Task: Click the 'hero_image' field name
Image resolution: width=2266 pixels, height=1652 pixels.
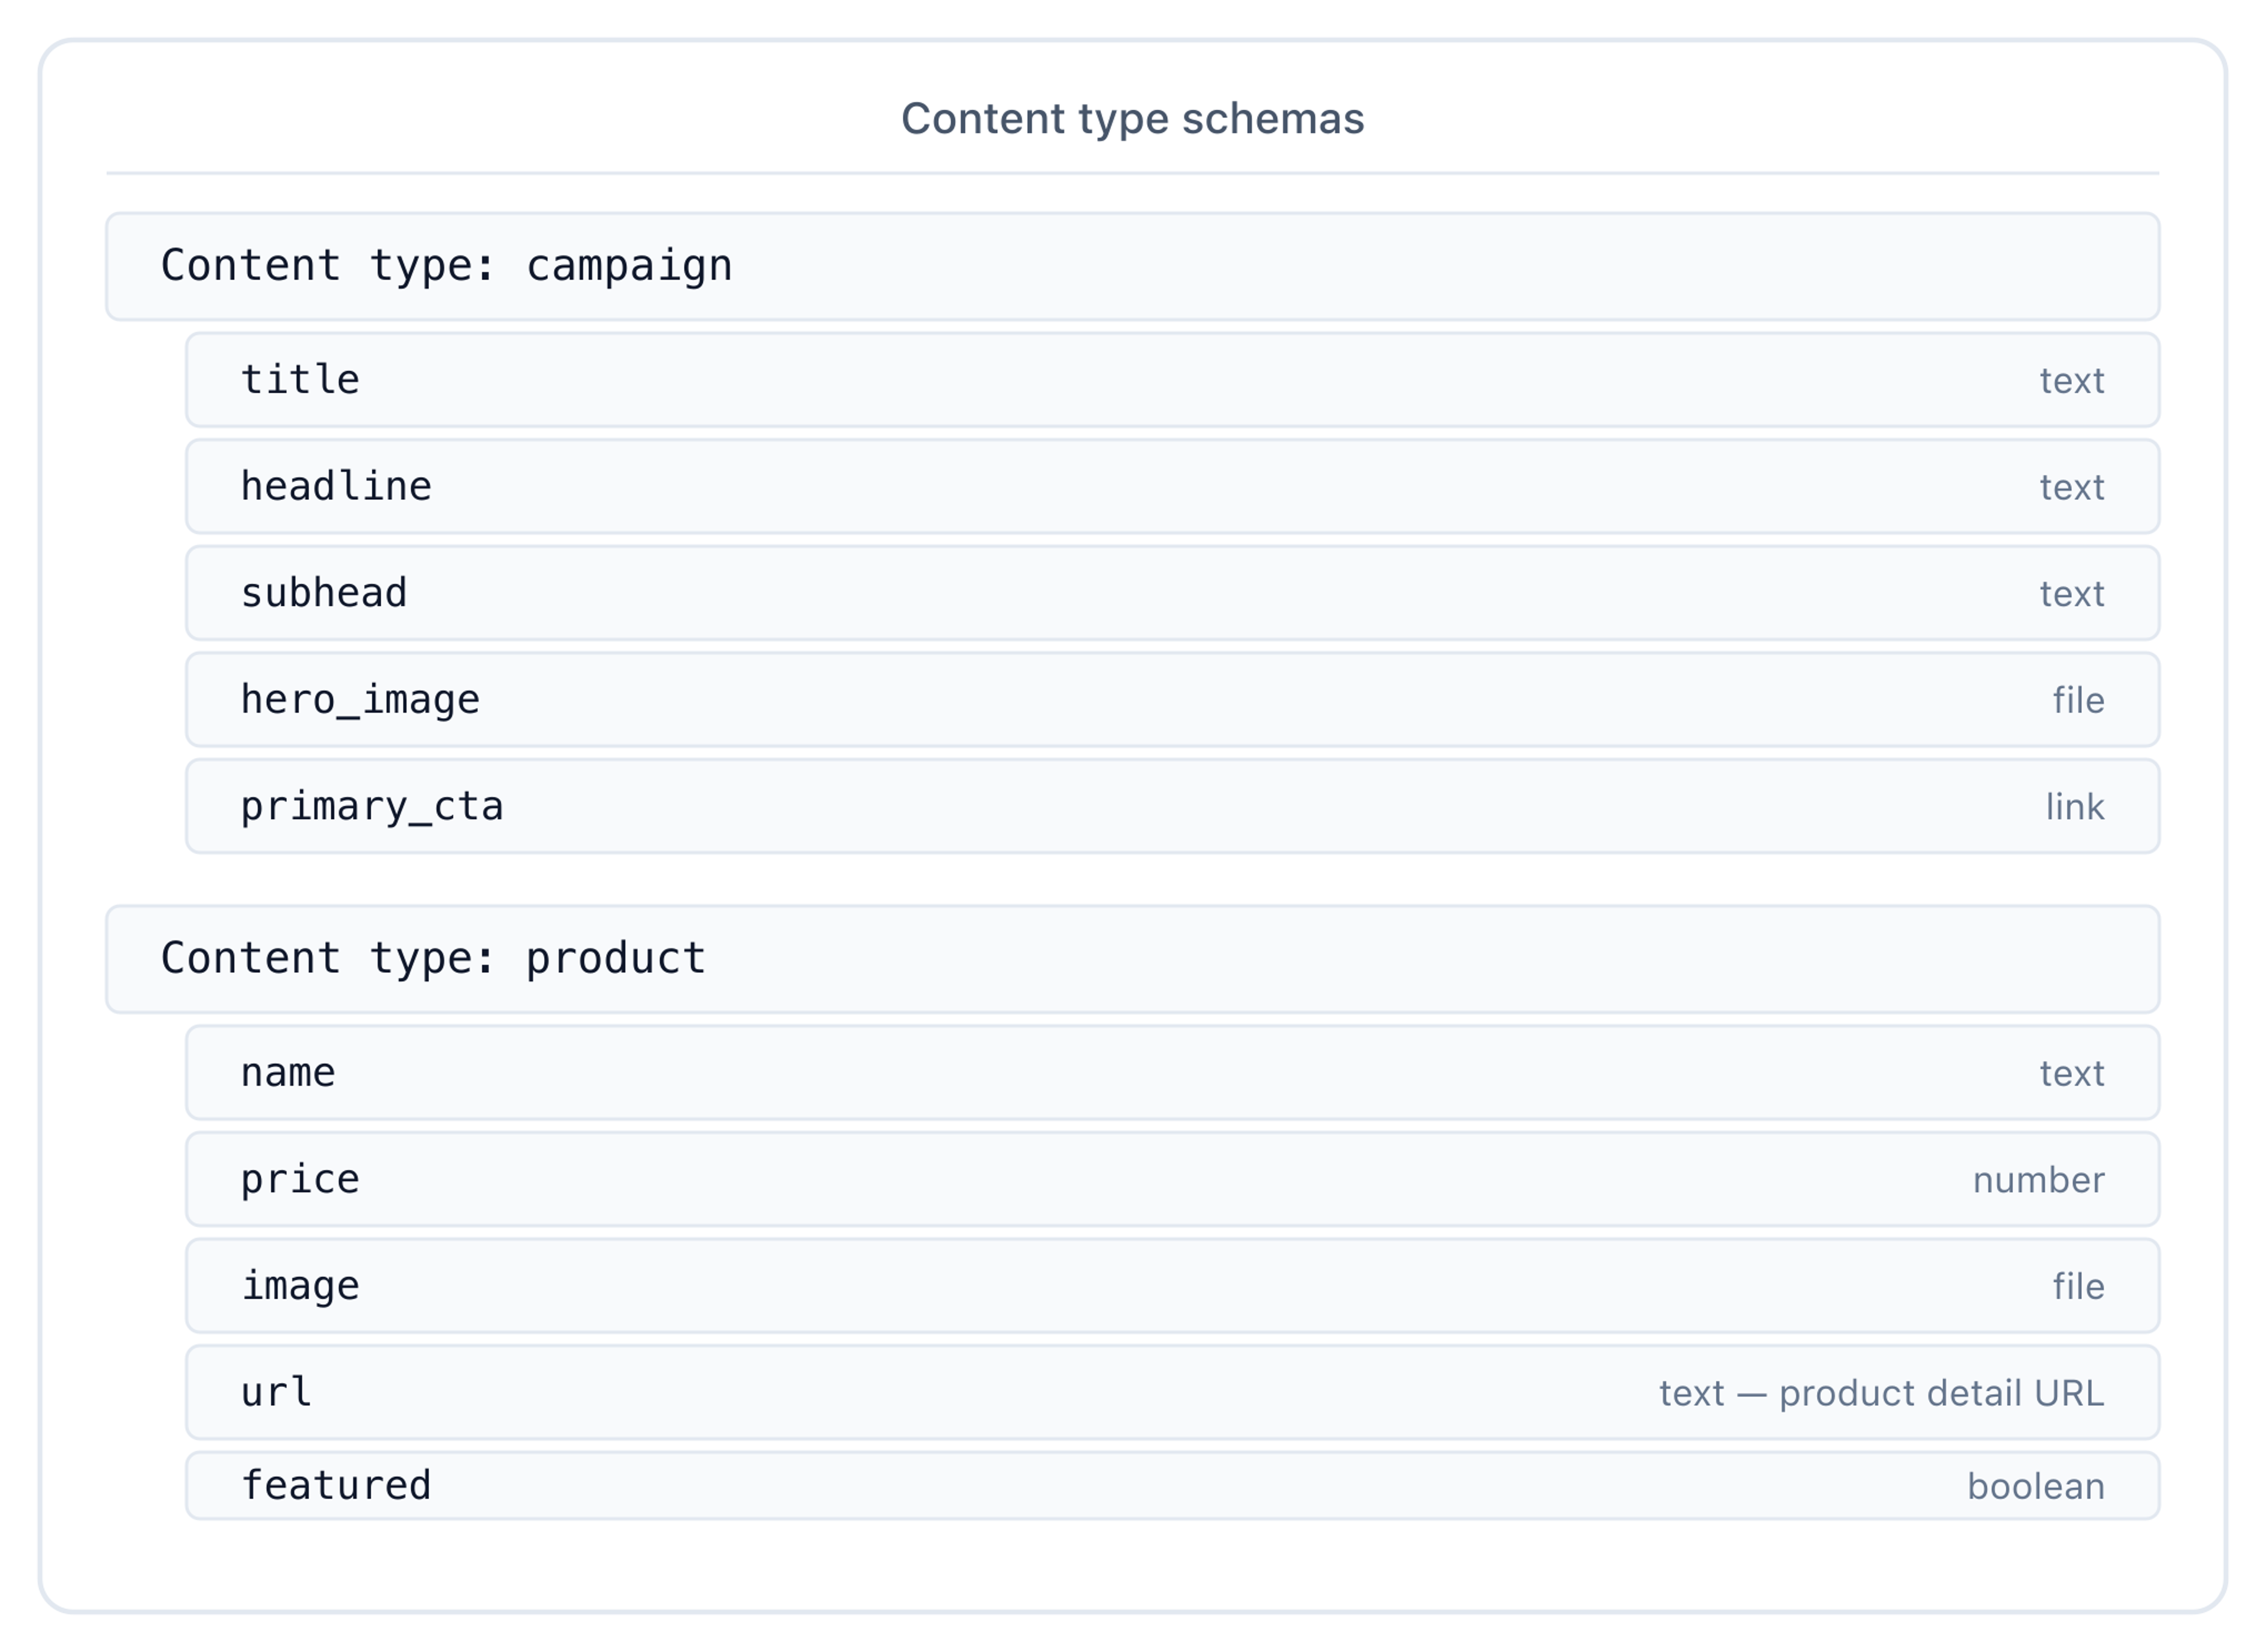Action: (x=360, y=700)
